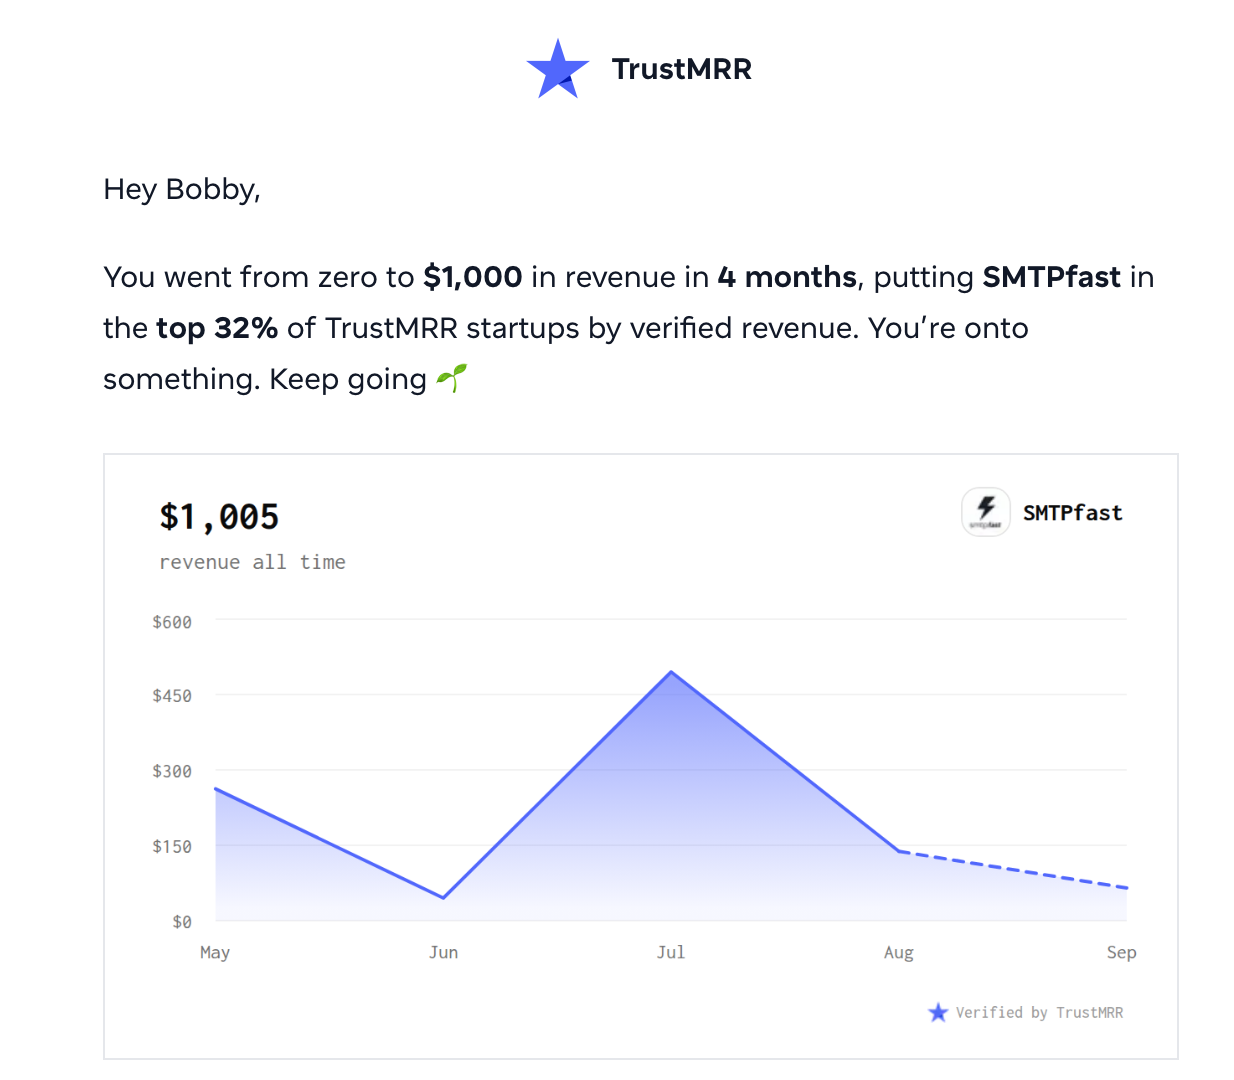Click the small Verified by TrustMRR star
The width and height of the screenshot is (1234, 1080).
[938, 1013]
